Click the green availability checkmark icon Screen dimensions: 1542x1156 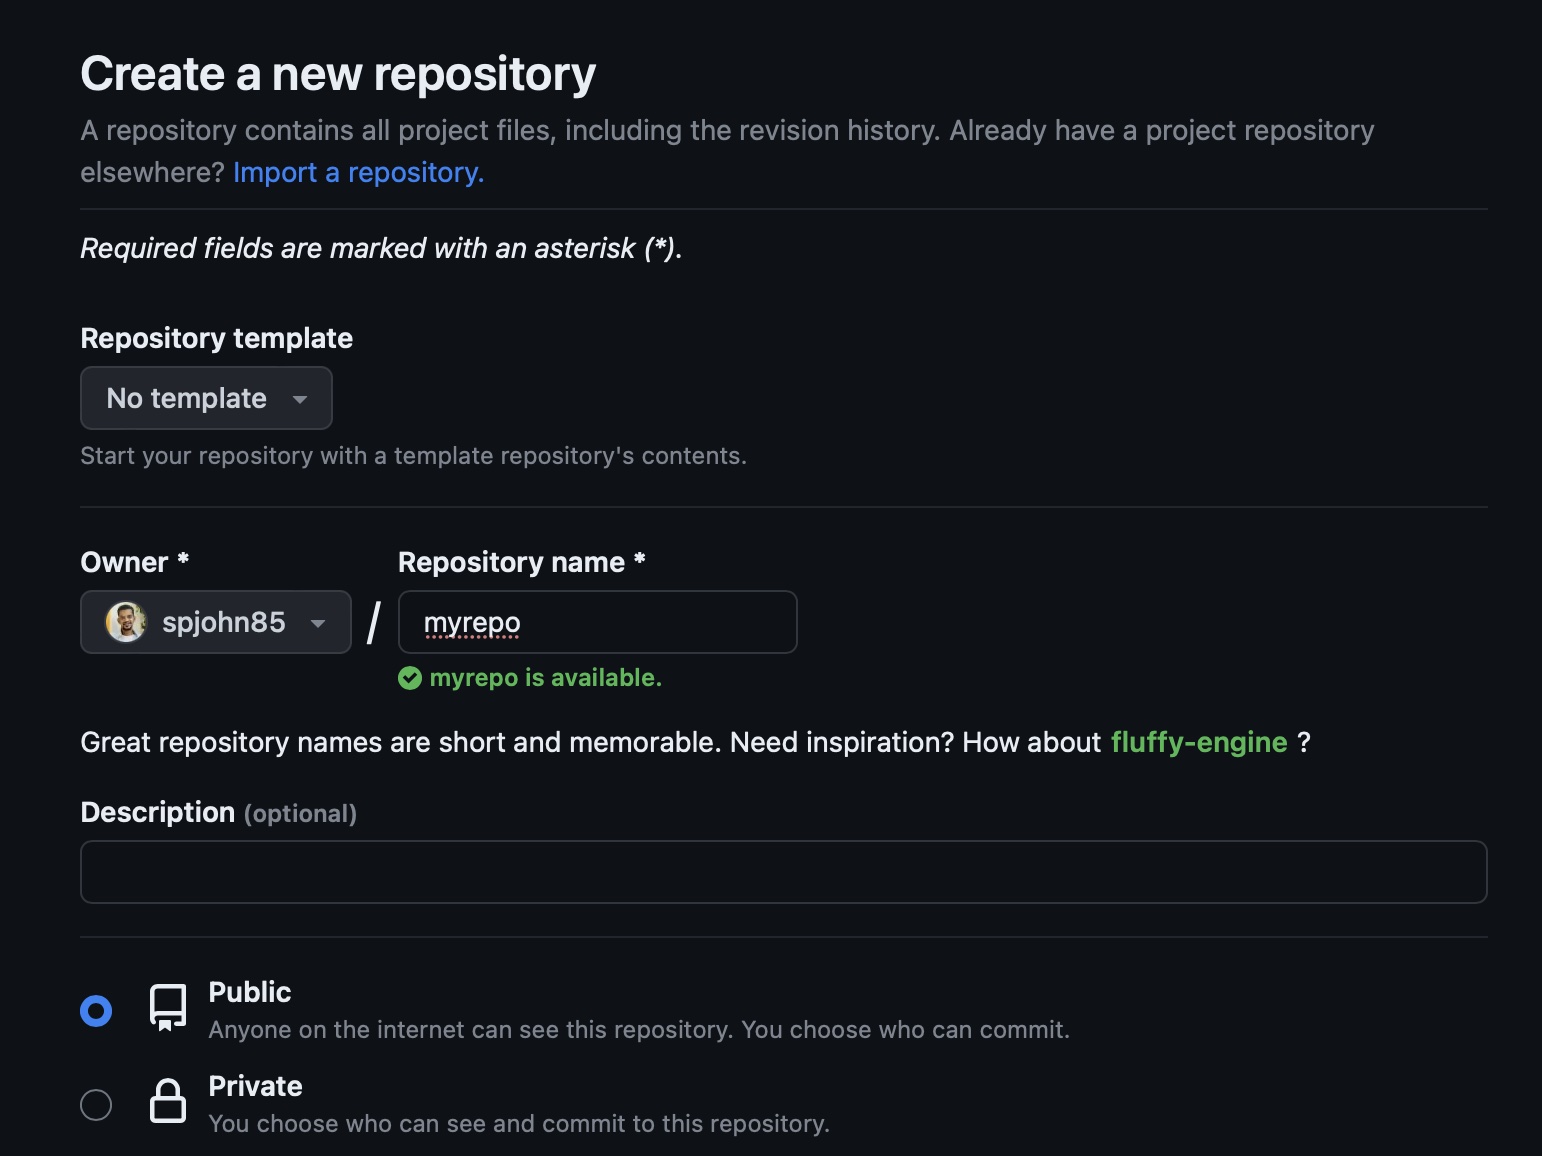coord(410,678)
